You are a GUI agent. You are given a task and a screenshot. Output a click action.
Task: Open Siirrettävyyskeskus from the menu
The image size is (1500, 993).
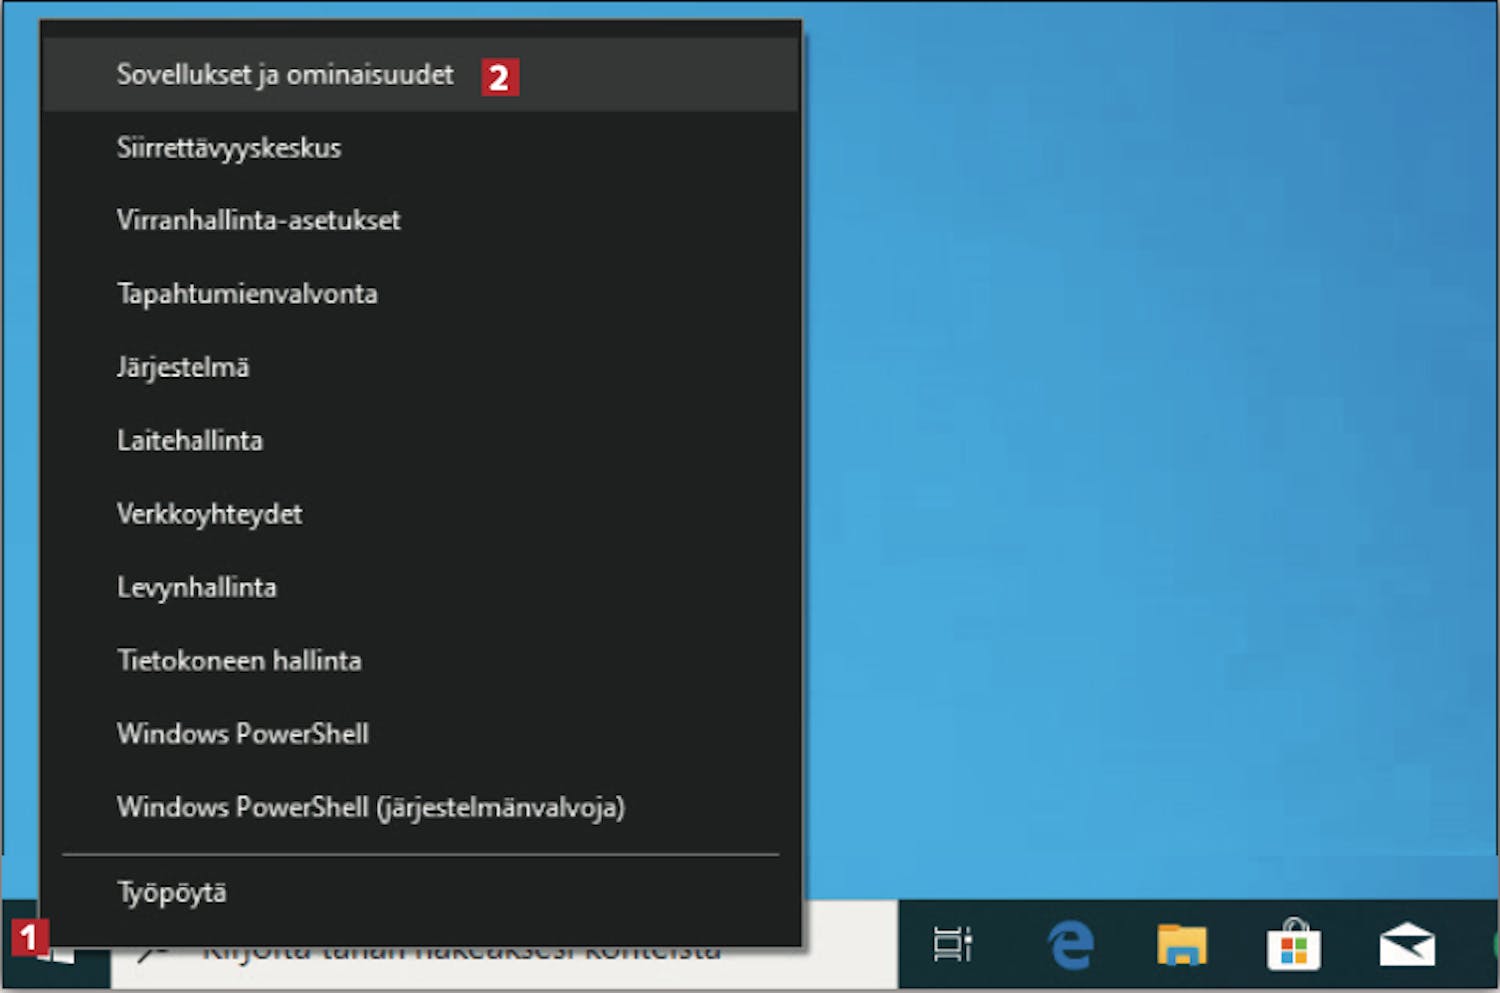tap(229, 148)
